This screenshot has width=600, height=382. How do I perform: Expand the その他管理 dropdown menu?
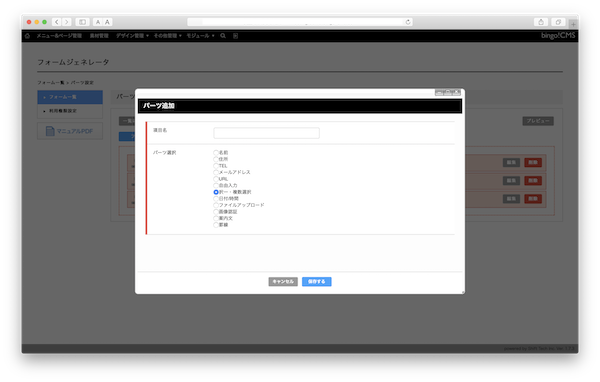tap(168, 36)
